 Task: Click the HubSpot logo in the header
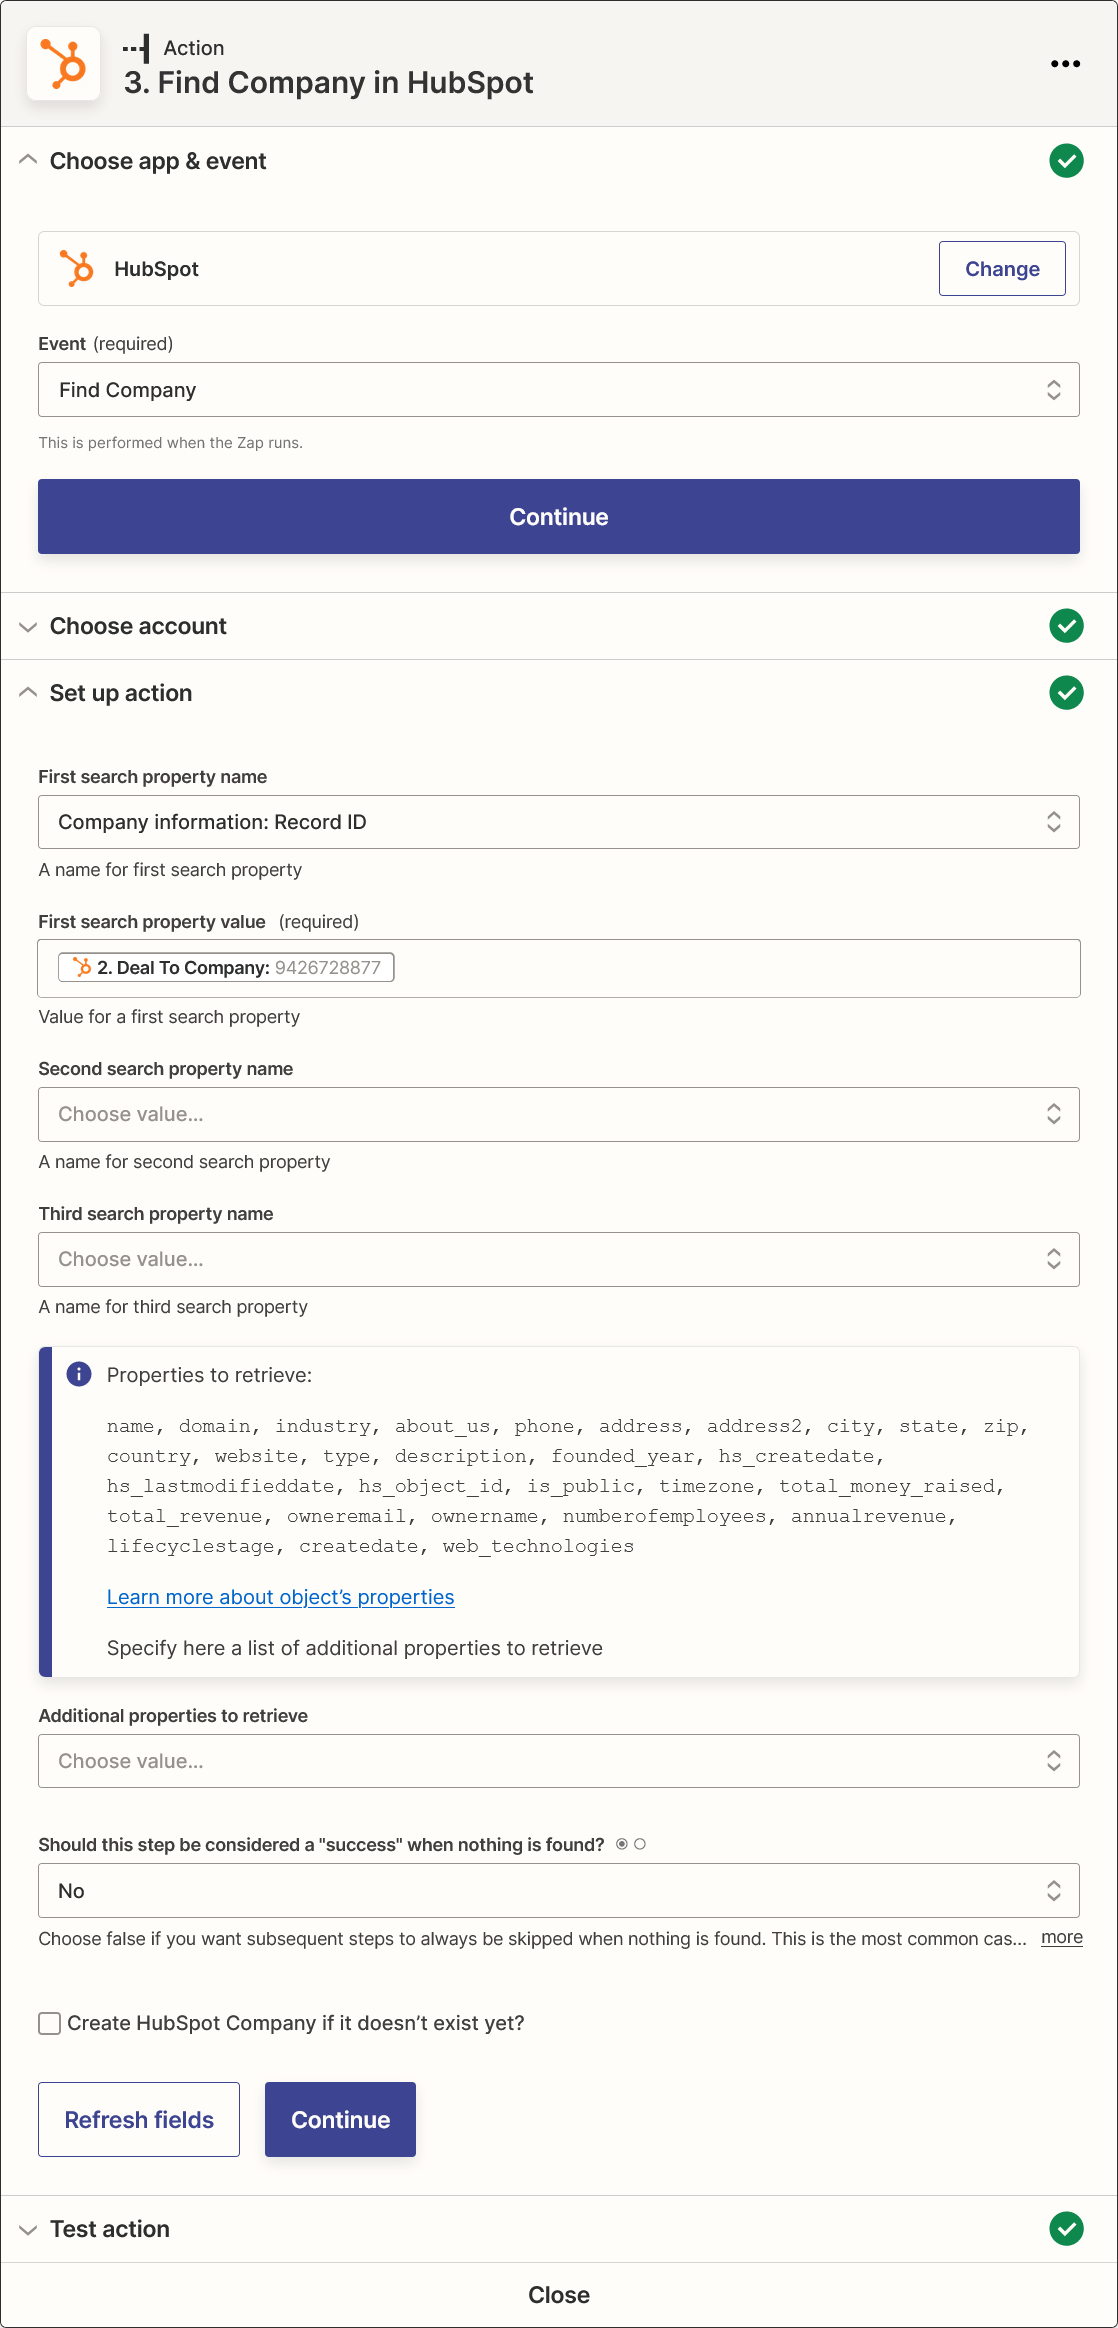coord(64,64)
